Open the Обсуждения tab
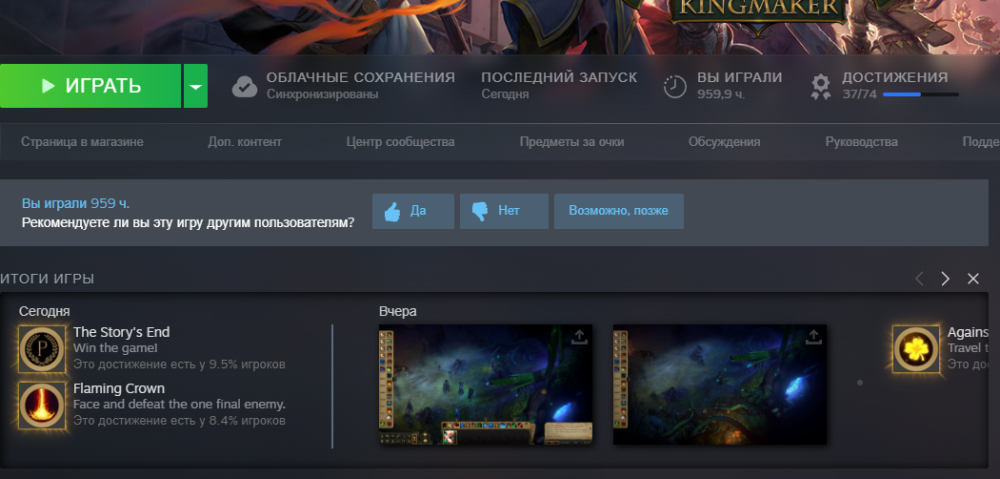This screenshot has height=479, width=1000. coord(724,142)
